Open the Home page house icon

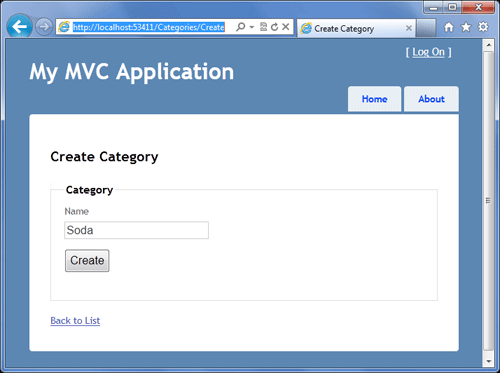449,27
